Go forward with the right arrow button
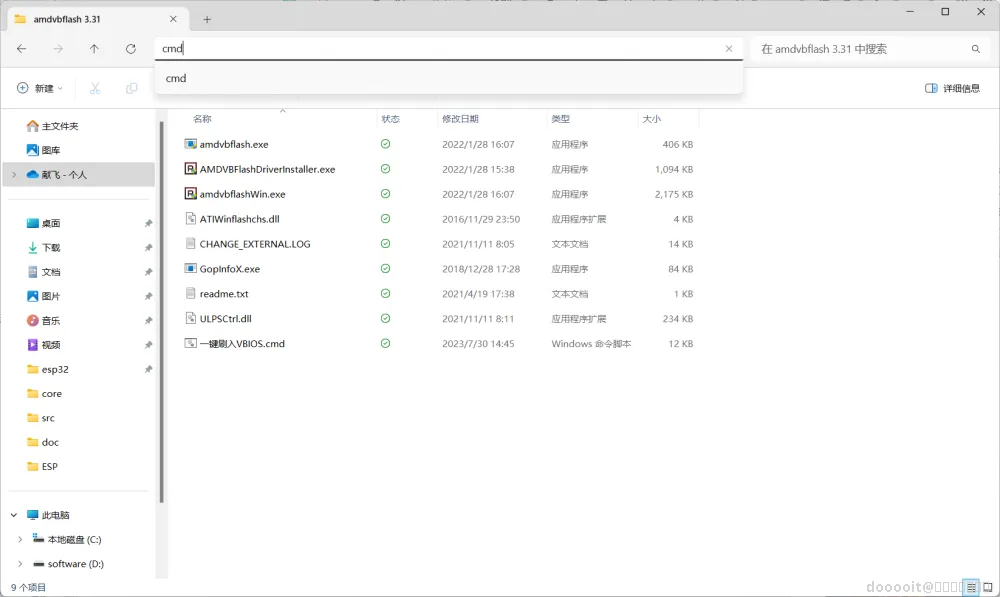The image size is (1000, 597). pyautogui.click(x=58, y=49)
